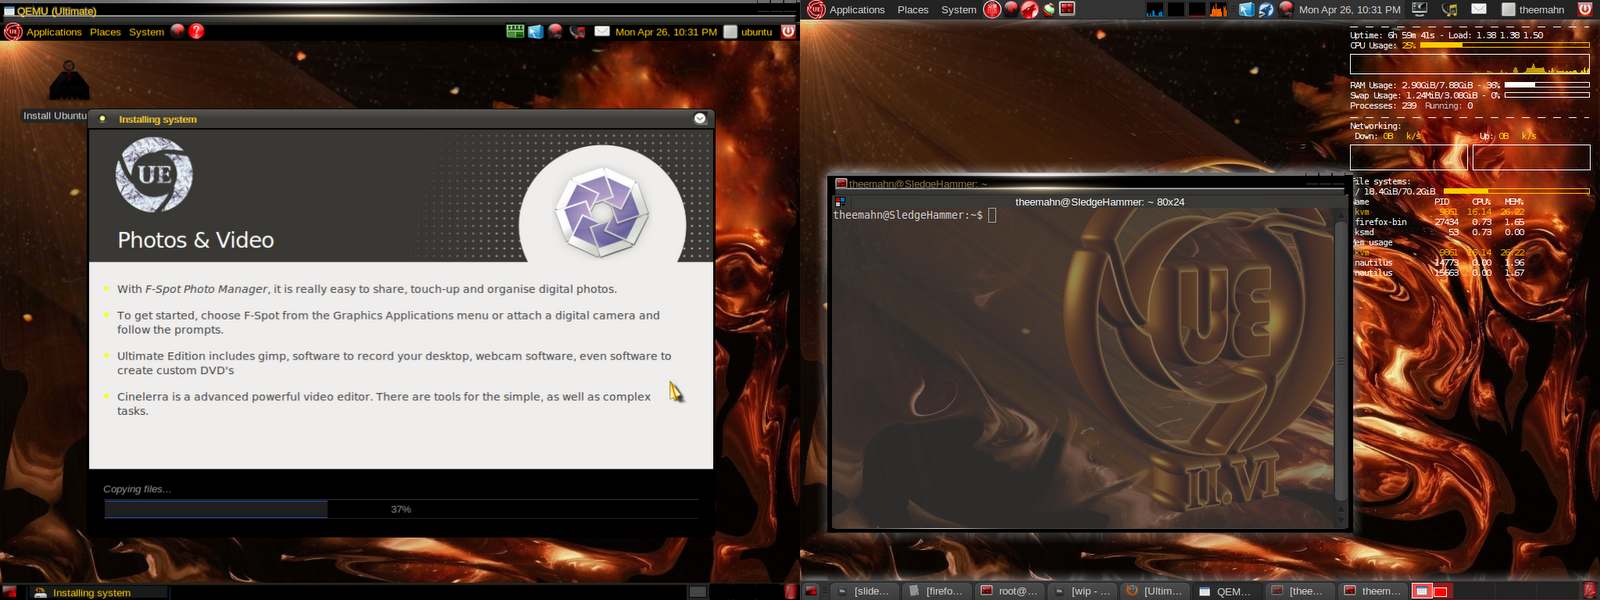Open Applications menu in QEMU guest panel
The height and width of the screenshot is (600, 1600).
point(54,32)
